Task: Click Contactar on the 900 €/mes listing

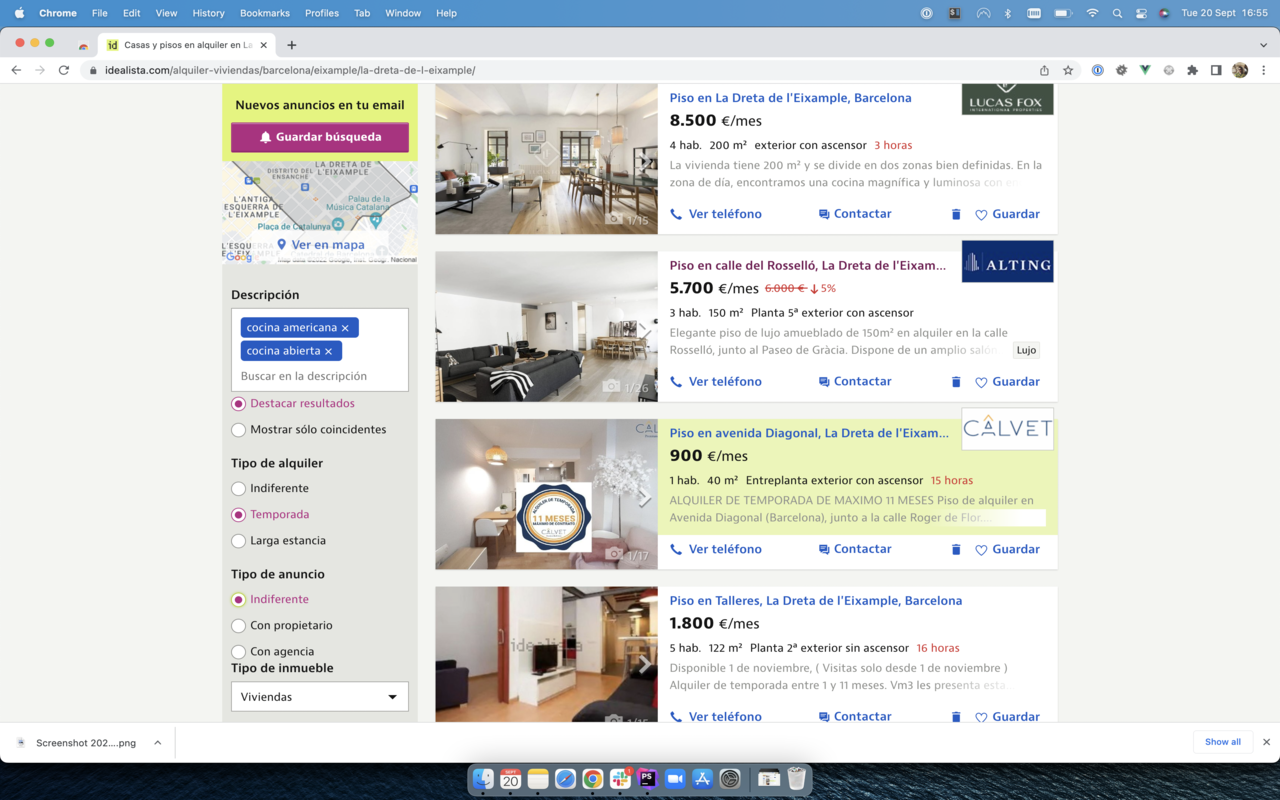Action: click(855, 549)
